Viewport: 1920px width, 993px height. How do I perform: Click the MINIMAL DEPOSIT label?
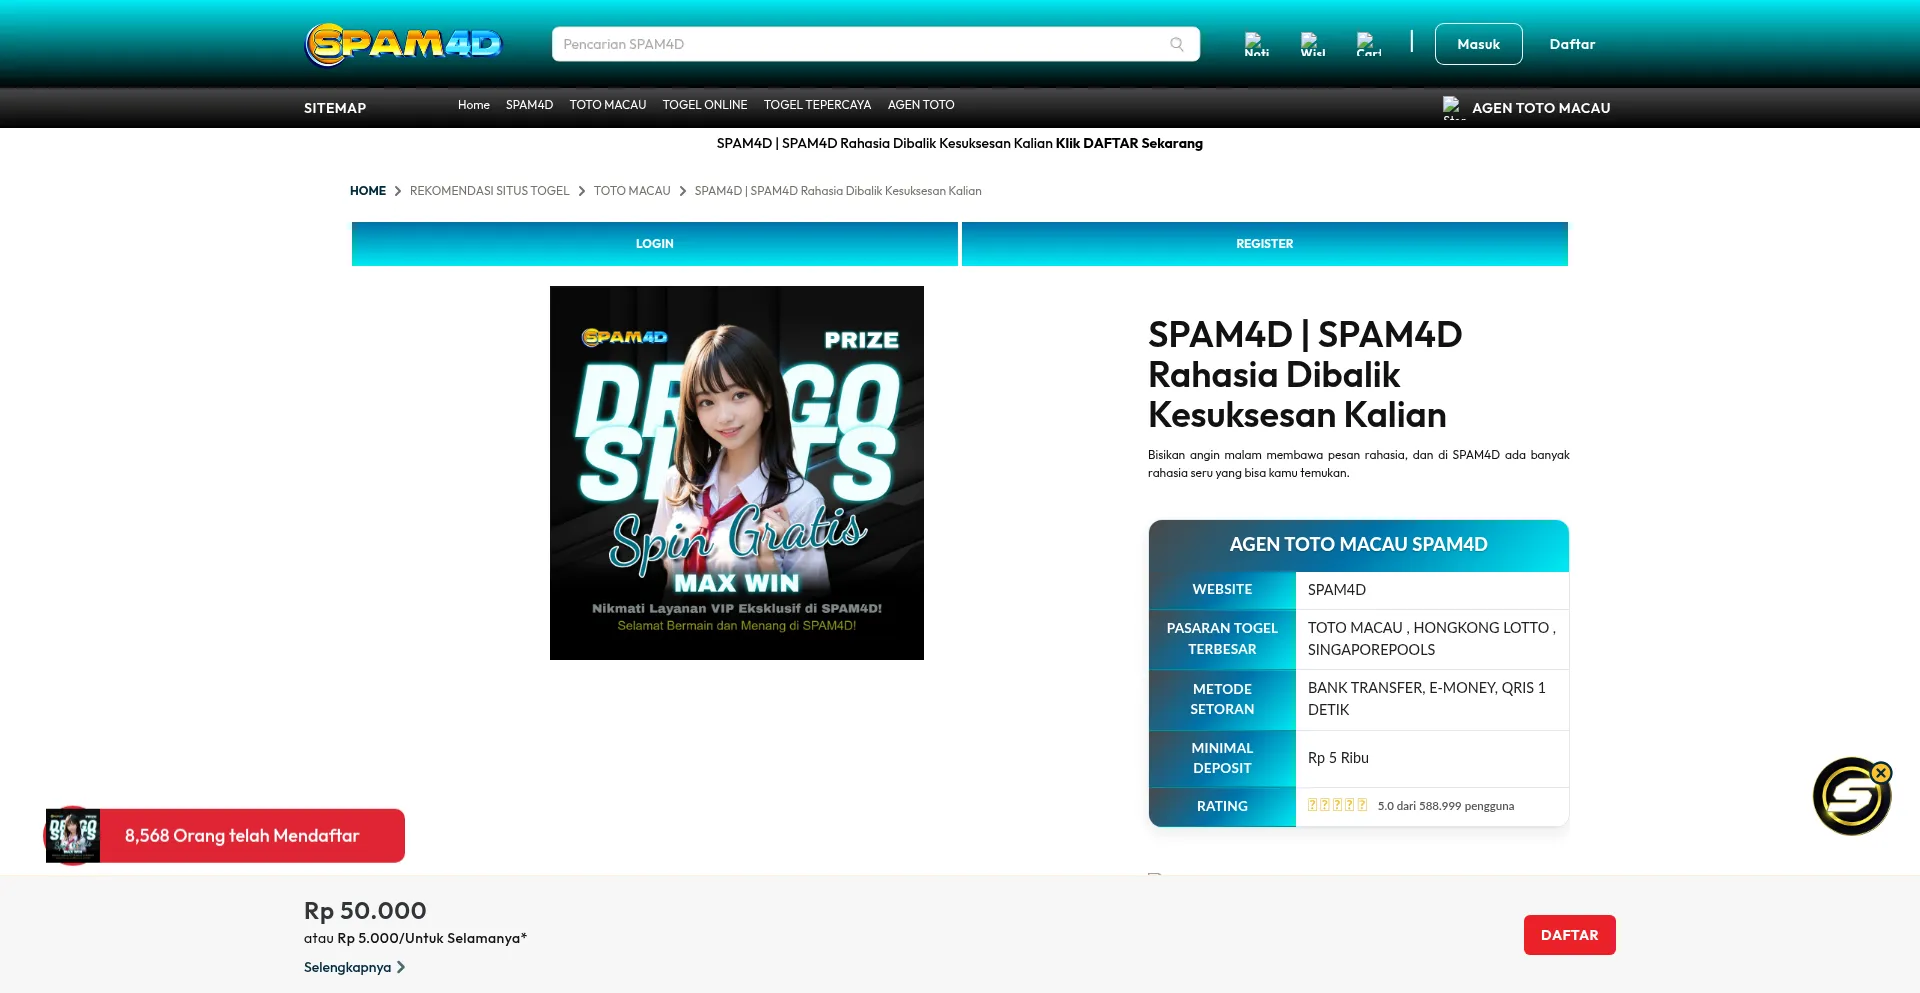click(x=1222, y=758)
